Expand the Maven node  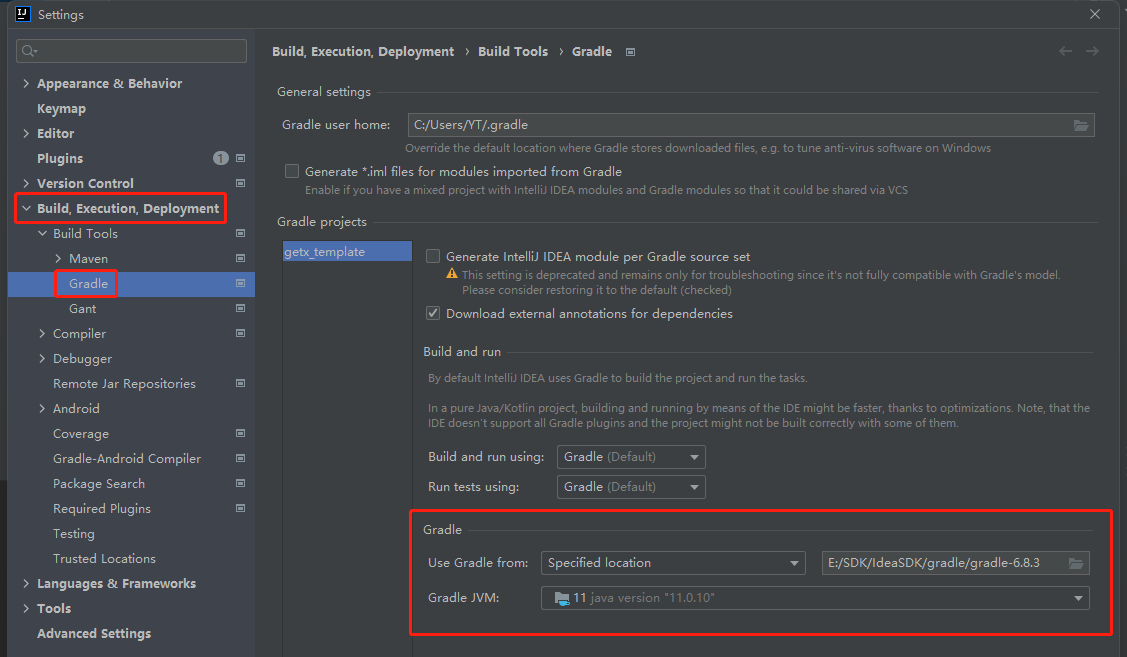coord(58,258)
